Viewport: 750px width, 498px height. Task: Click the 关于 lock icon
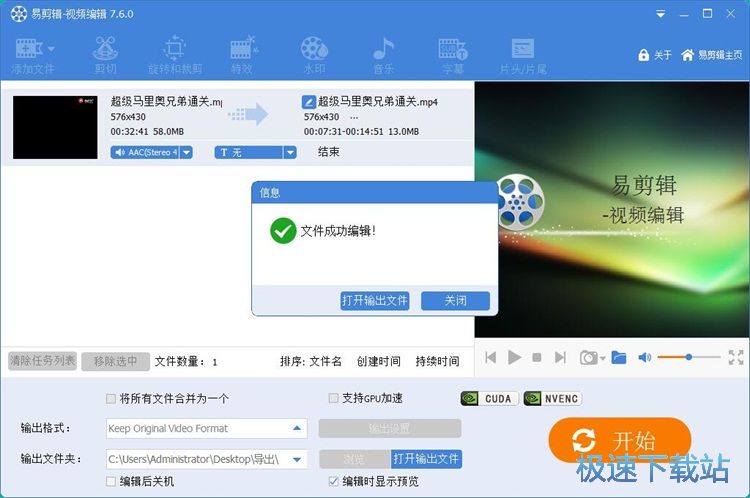pos(644,55)
